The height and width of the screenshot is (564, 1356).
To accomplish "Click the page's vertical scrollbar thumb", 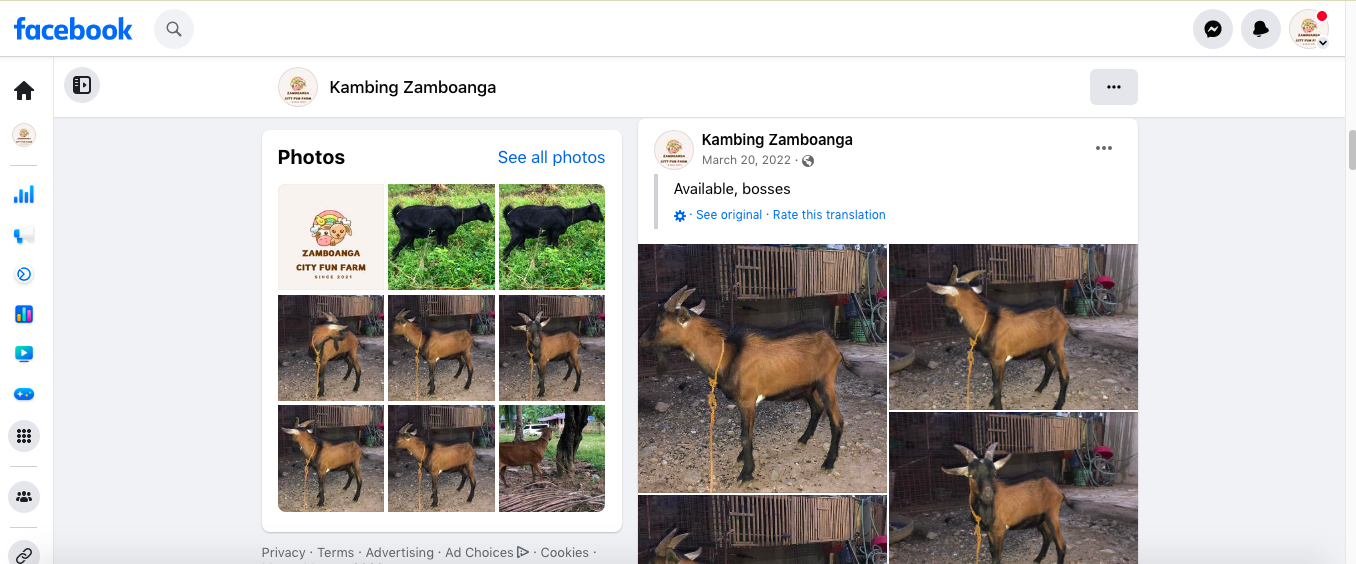I will (x=1351, y=150).
